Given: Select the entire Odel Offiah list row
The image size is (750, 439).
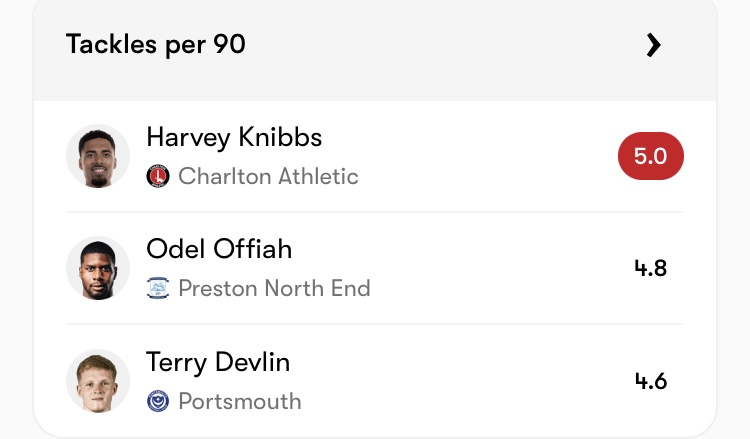Looking at the screenshot, I should click(x=450, y=268).
